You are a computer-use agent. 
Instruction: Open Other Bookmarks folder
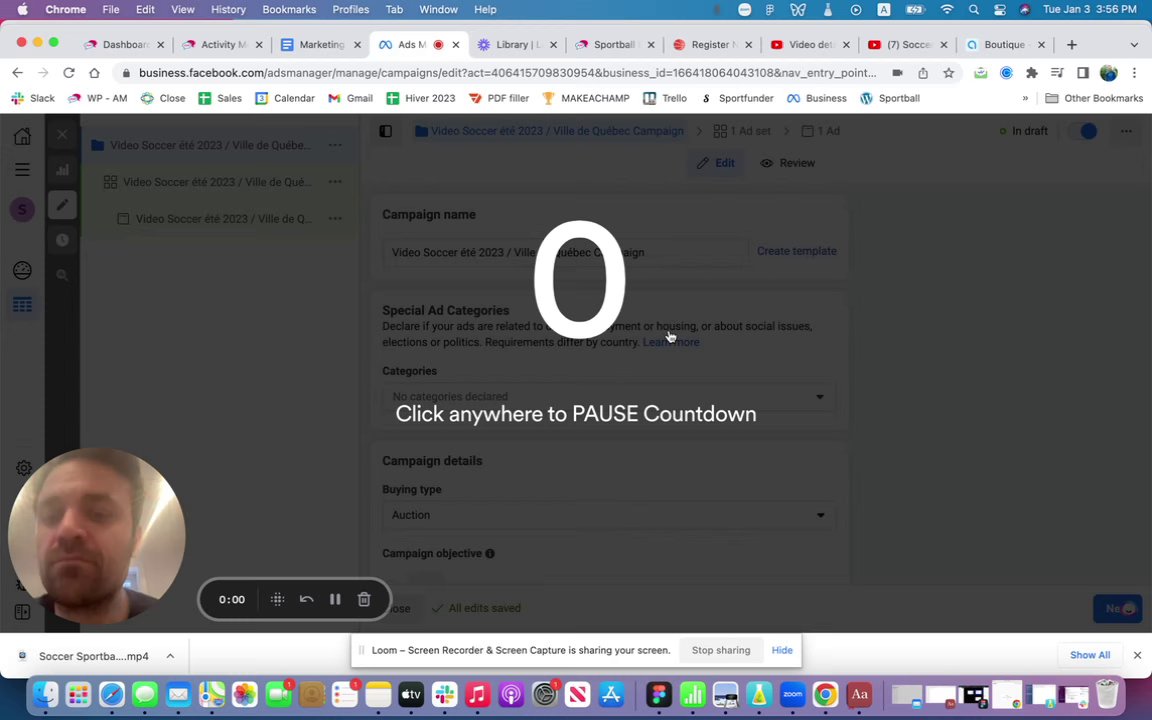1093,98
